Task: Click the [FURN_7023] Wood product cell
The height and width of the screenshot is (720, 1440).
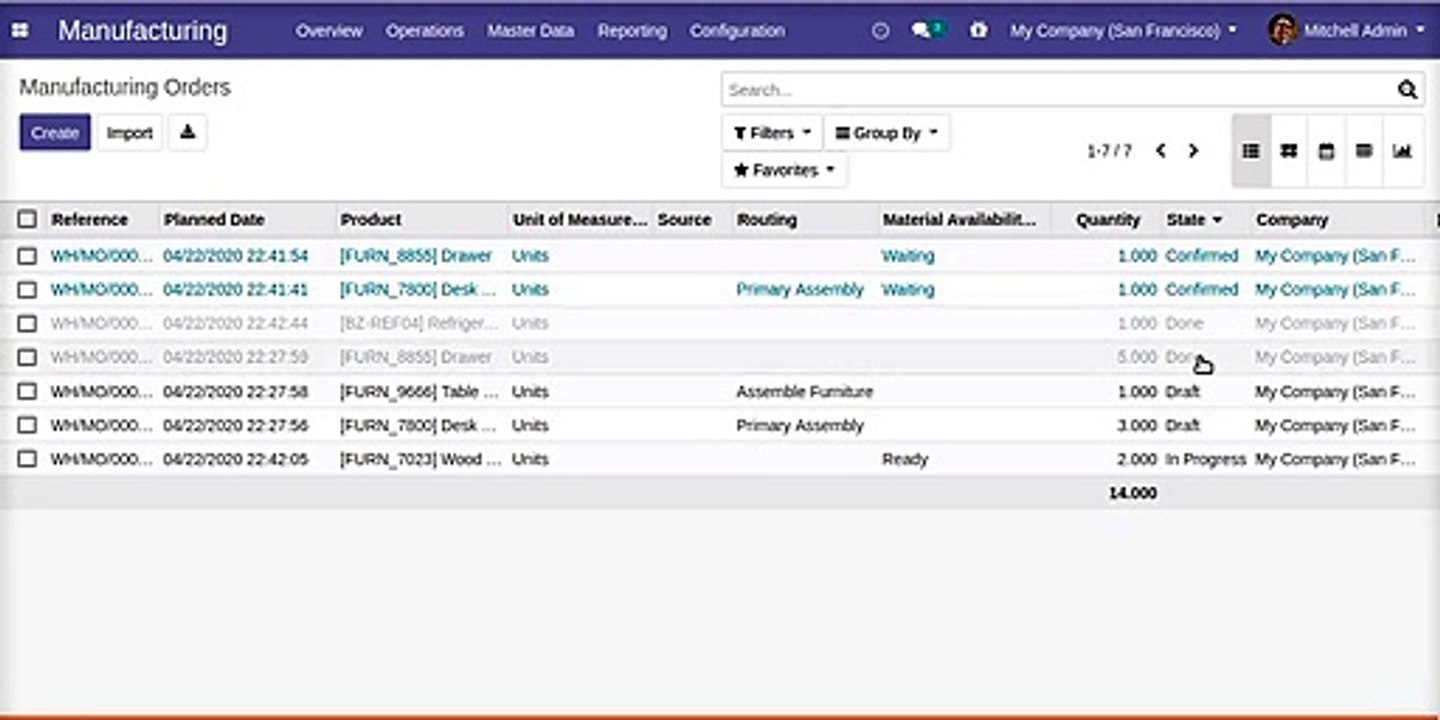Action: point(420,460)
